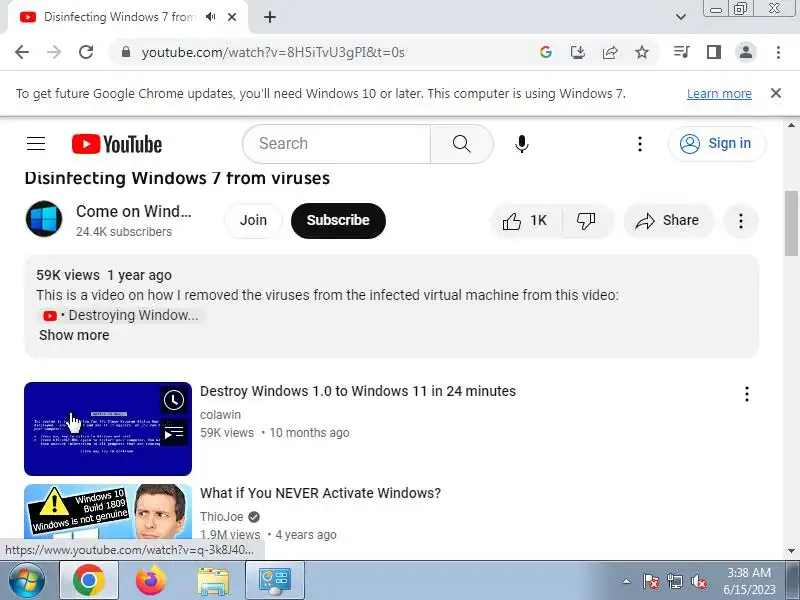Dismiss the Chrome update notification bar

pos(776,93)
